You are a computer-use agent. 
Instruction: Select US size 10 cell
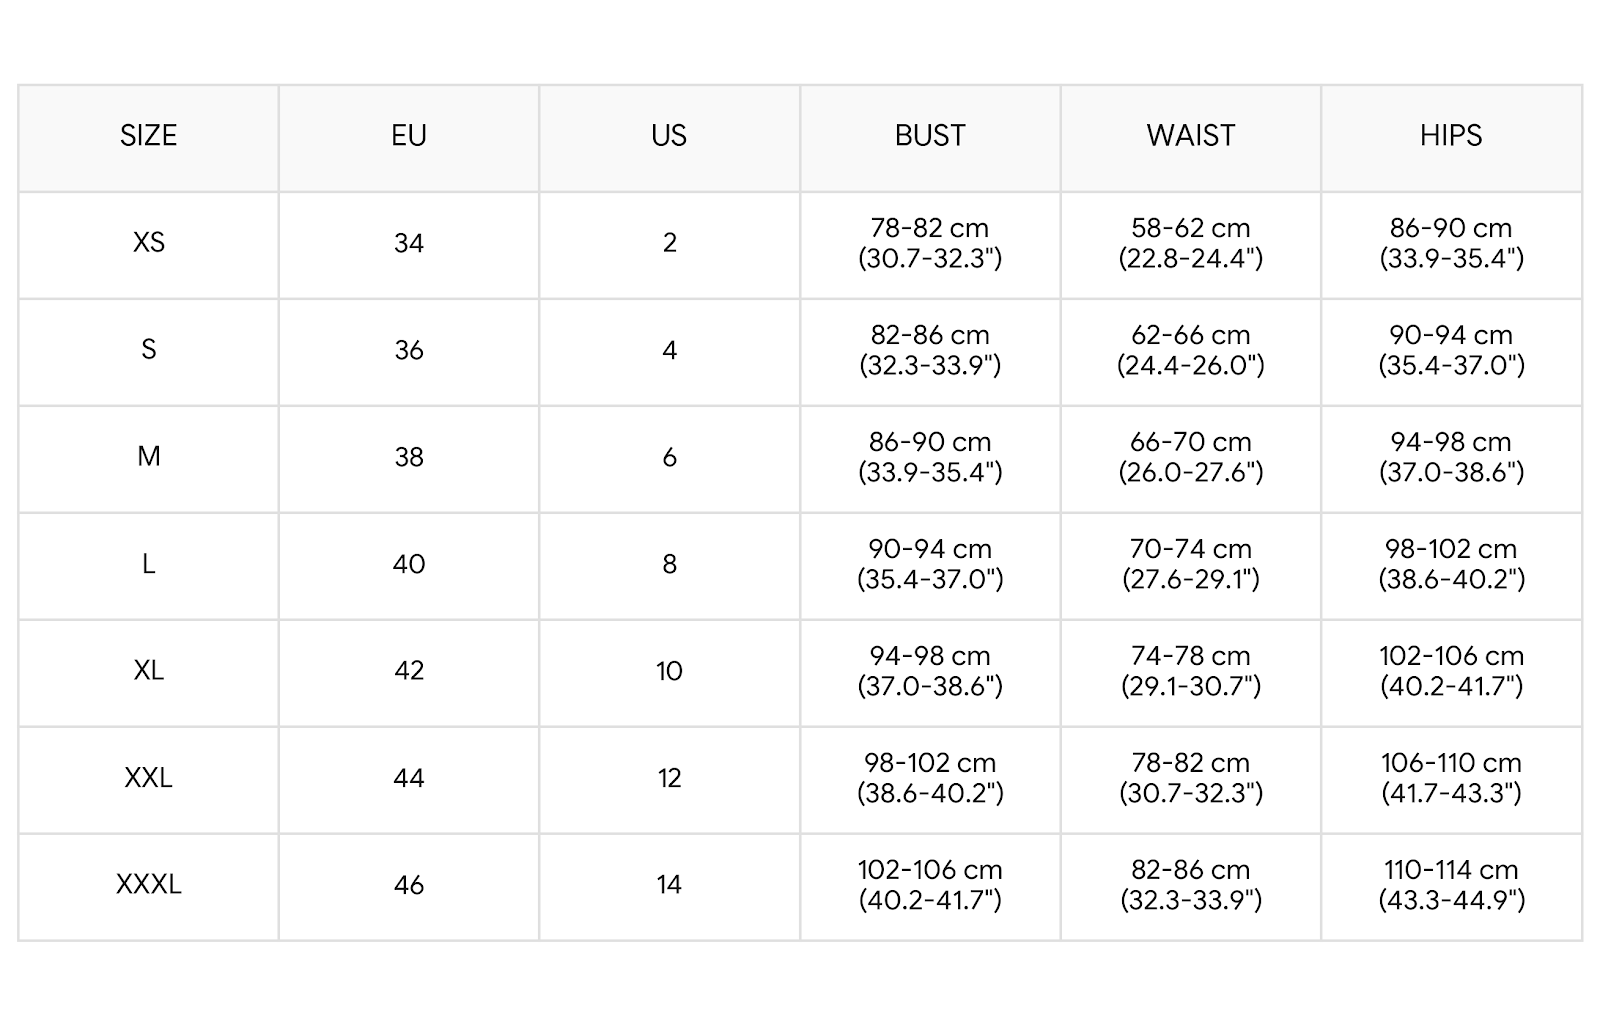pyautogui.click(x=669, y=671)
